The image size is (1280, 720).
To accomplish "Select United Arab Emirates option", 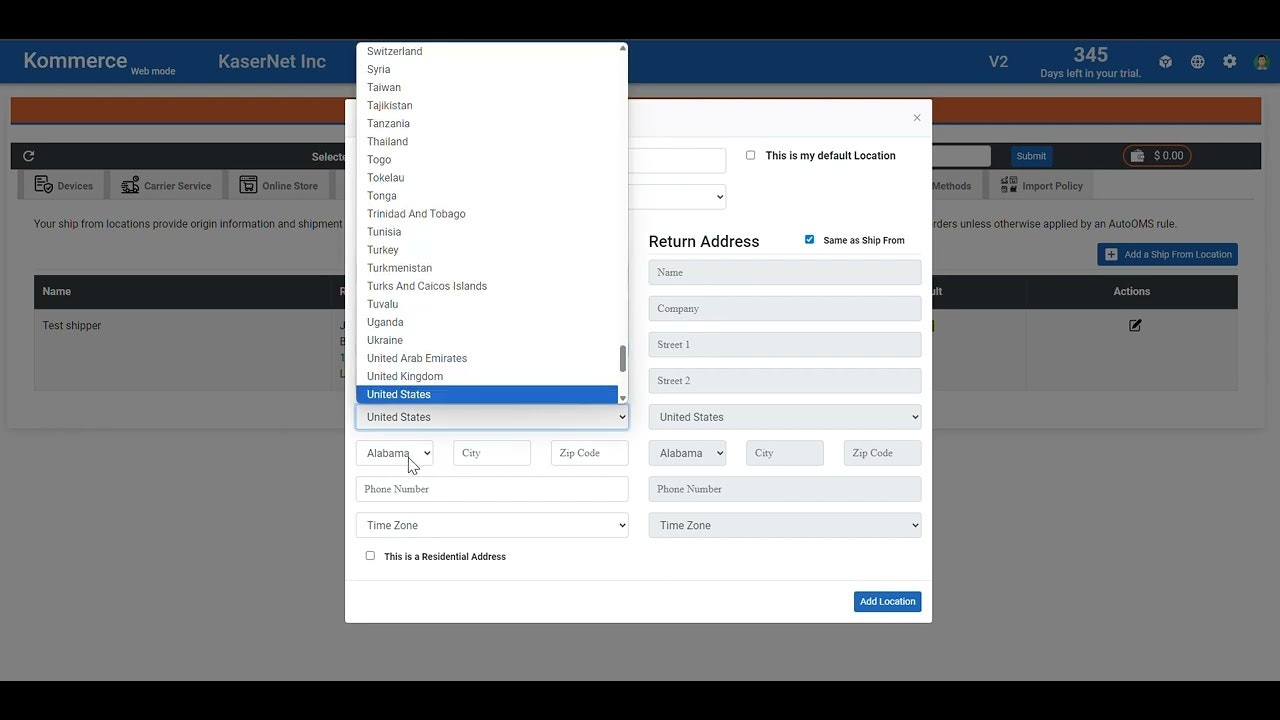I will (487, 357).
